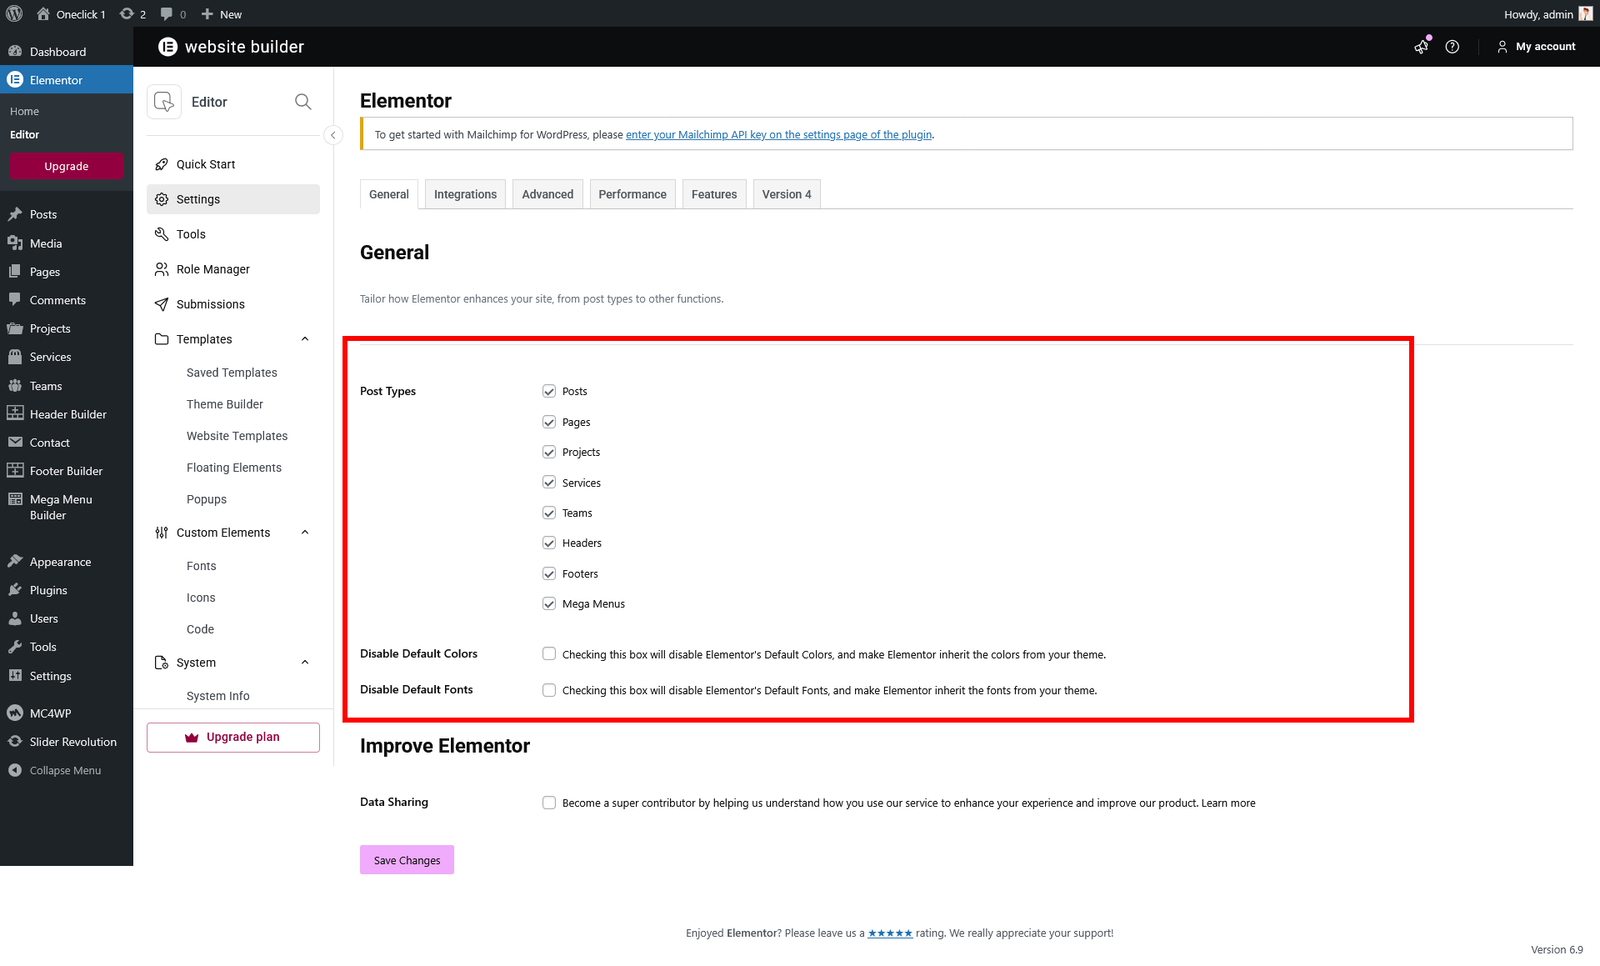Click the search icon in Editor panel

pyautogui.click(x=303, y=102)
